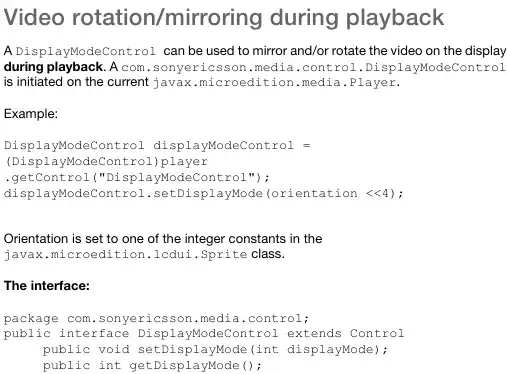Click the displayModeControl variable declaration line
Screen dimensions: 507x374
point(157,146)
